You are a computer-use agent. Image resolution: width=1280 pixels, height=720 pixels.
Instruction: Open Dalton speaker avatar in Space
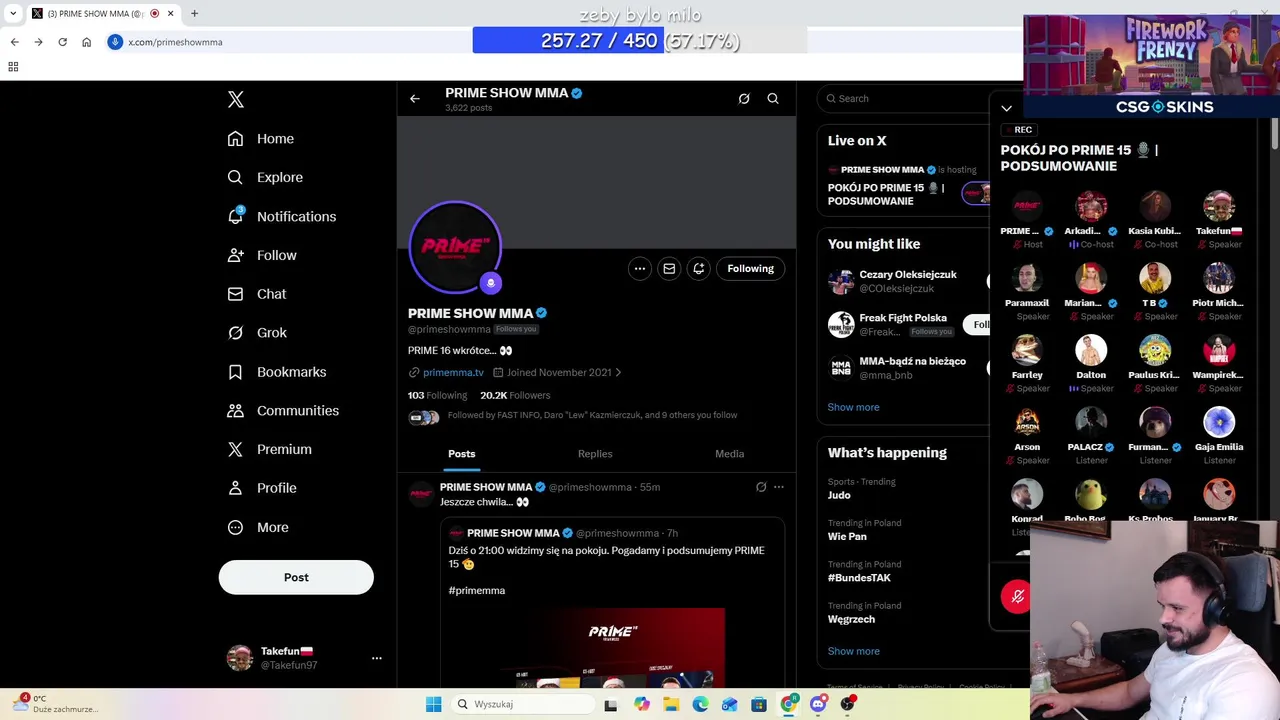(x=1091, y=350)
